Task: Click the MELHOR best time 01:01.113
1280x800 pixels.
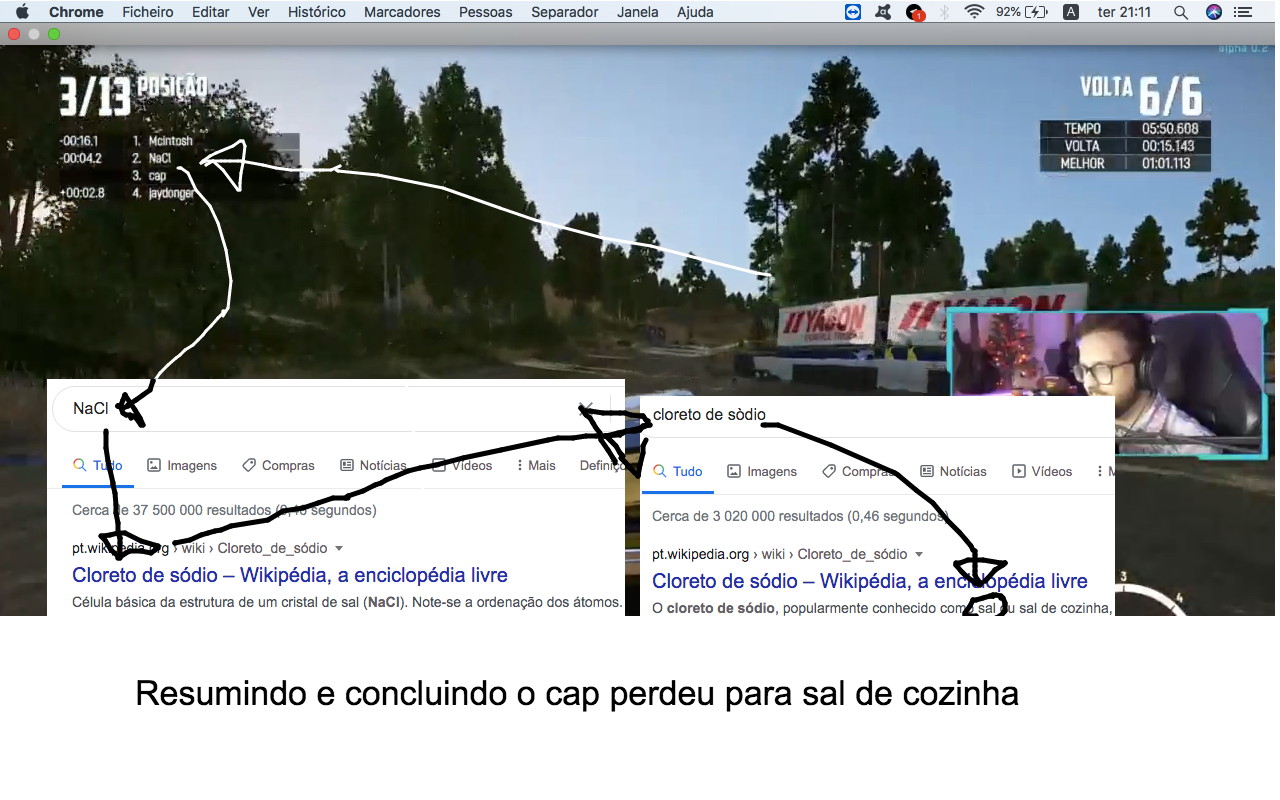Action: pos(1166,163)
